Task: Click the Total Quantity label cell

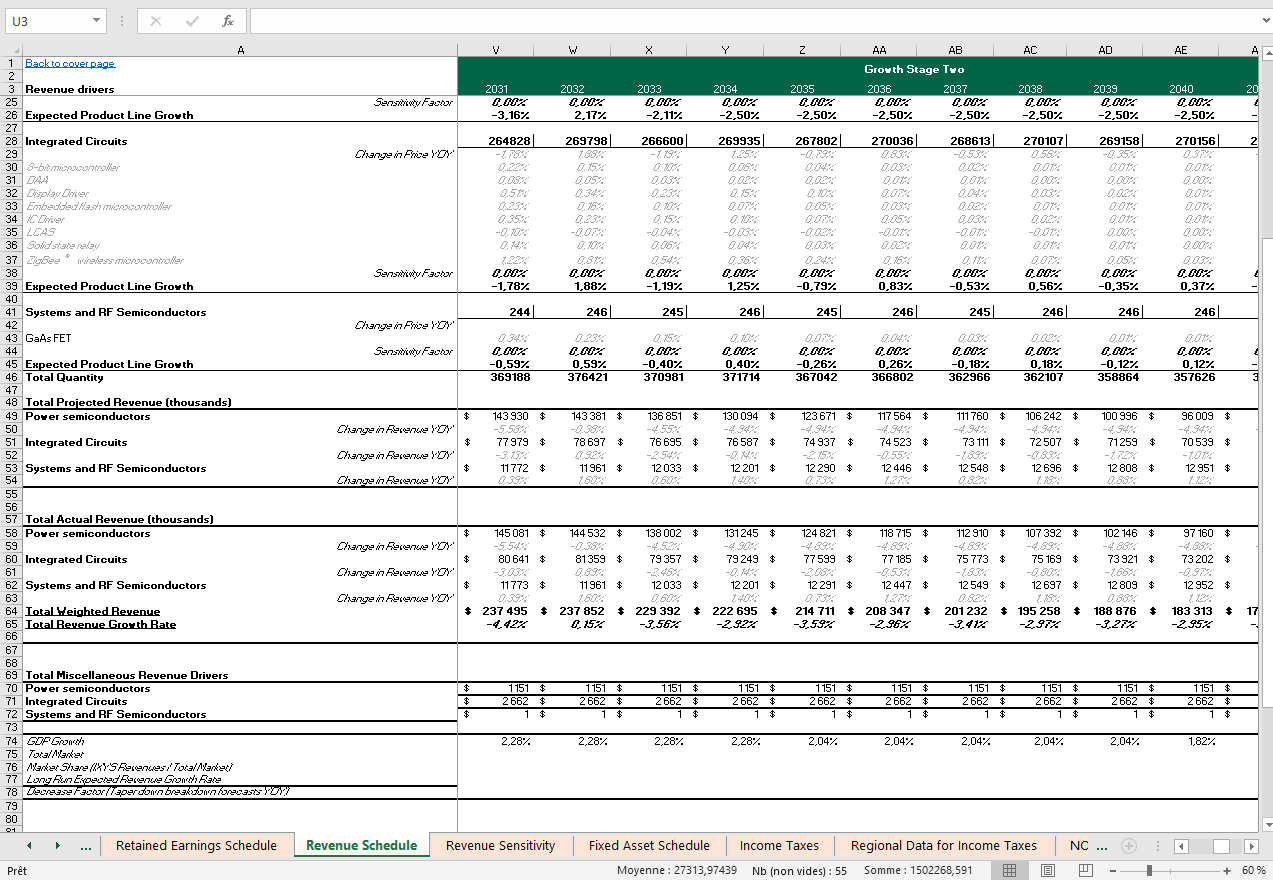Action: click(64, 377)
